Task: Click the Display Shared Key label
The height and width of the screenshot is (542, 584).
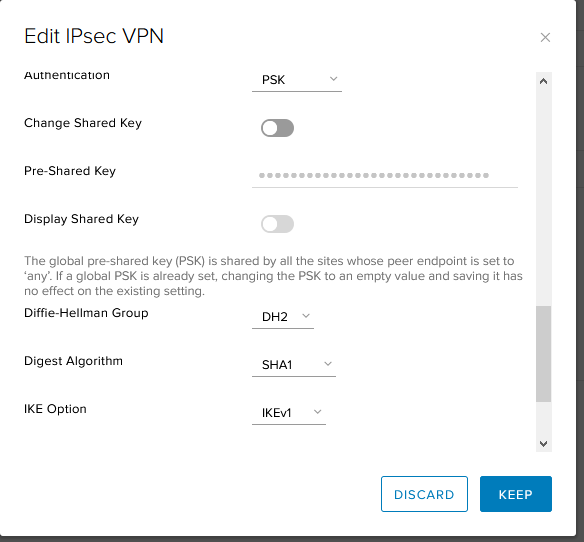Action: pos(81,219)
